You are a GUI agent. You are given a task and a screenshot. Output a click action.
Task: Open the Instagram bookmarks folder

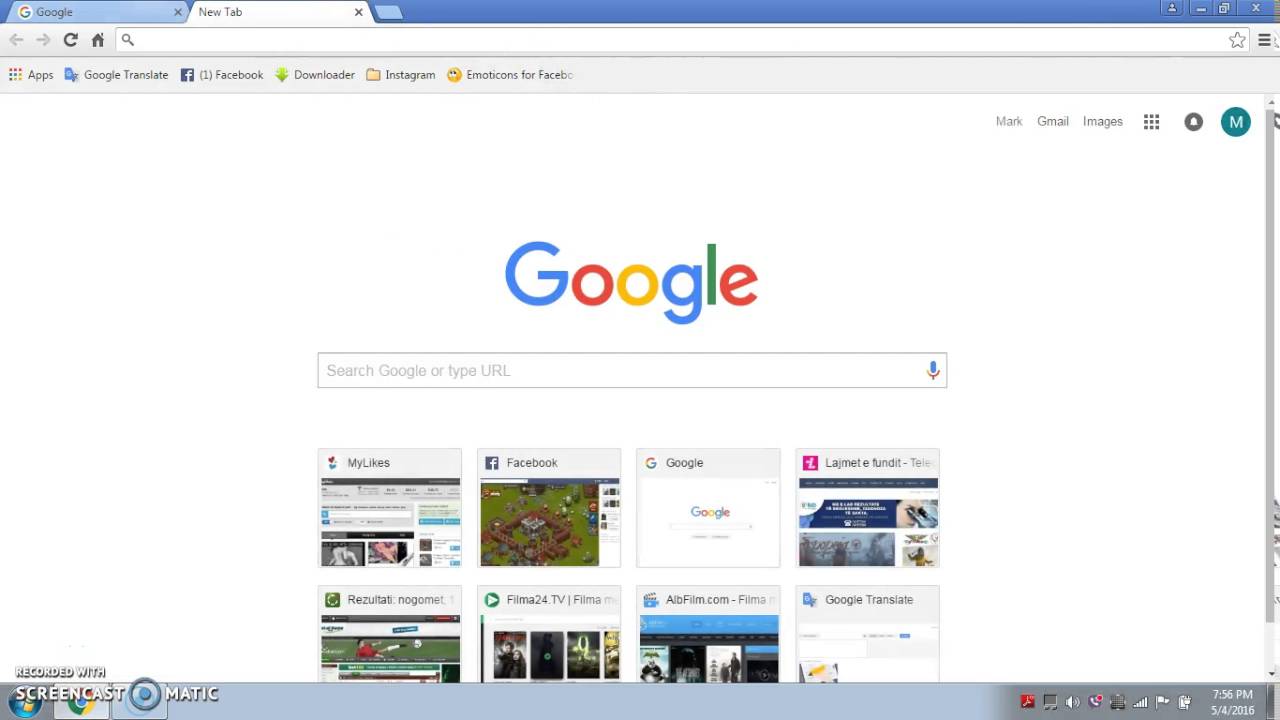(401, 75)
